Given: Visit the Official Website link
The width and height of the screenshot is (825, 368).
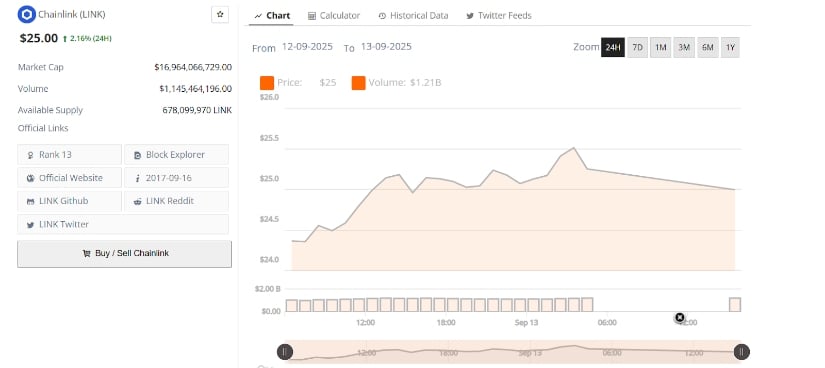Looking at the screenshot, I should coord(69,178).
